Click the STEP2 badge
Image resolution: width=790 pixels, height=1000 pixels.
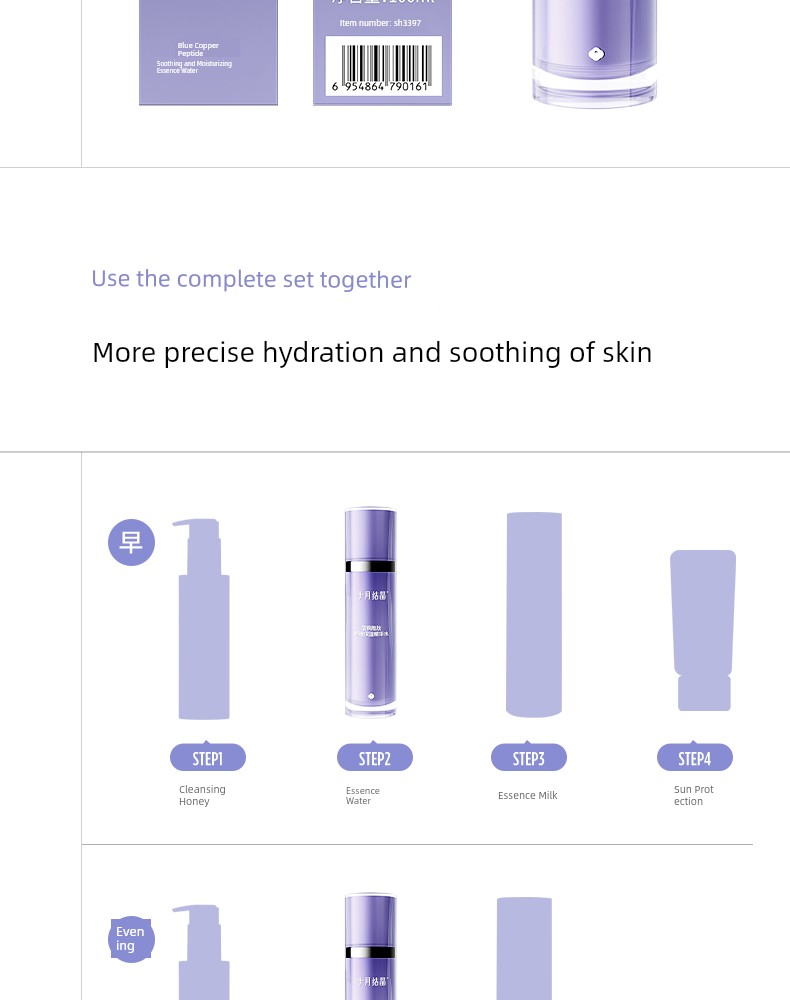(375, 757)
